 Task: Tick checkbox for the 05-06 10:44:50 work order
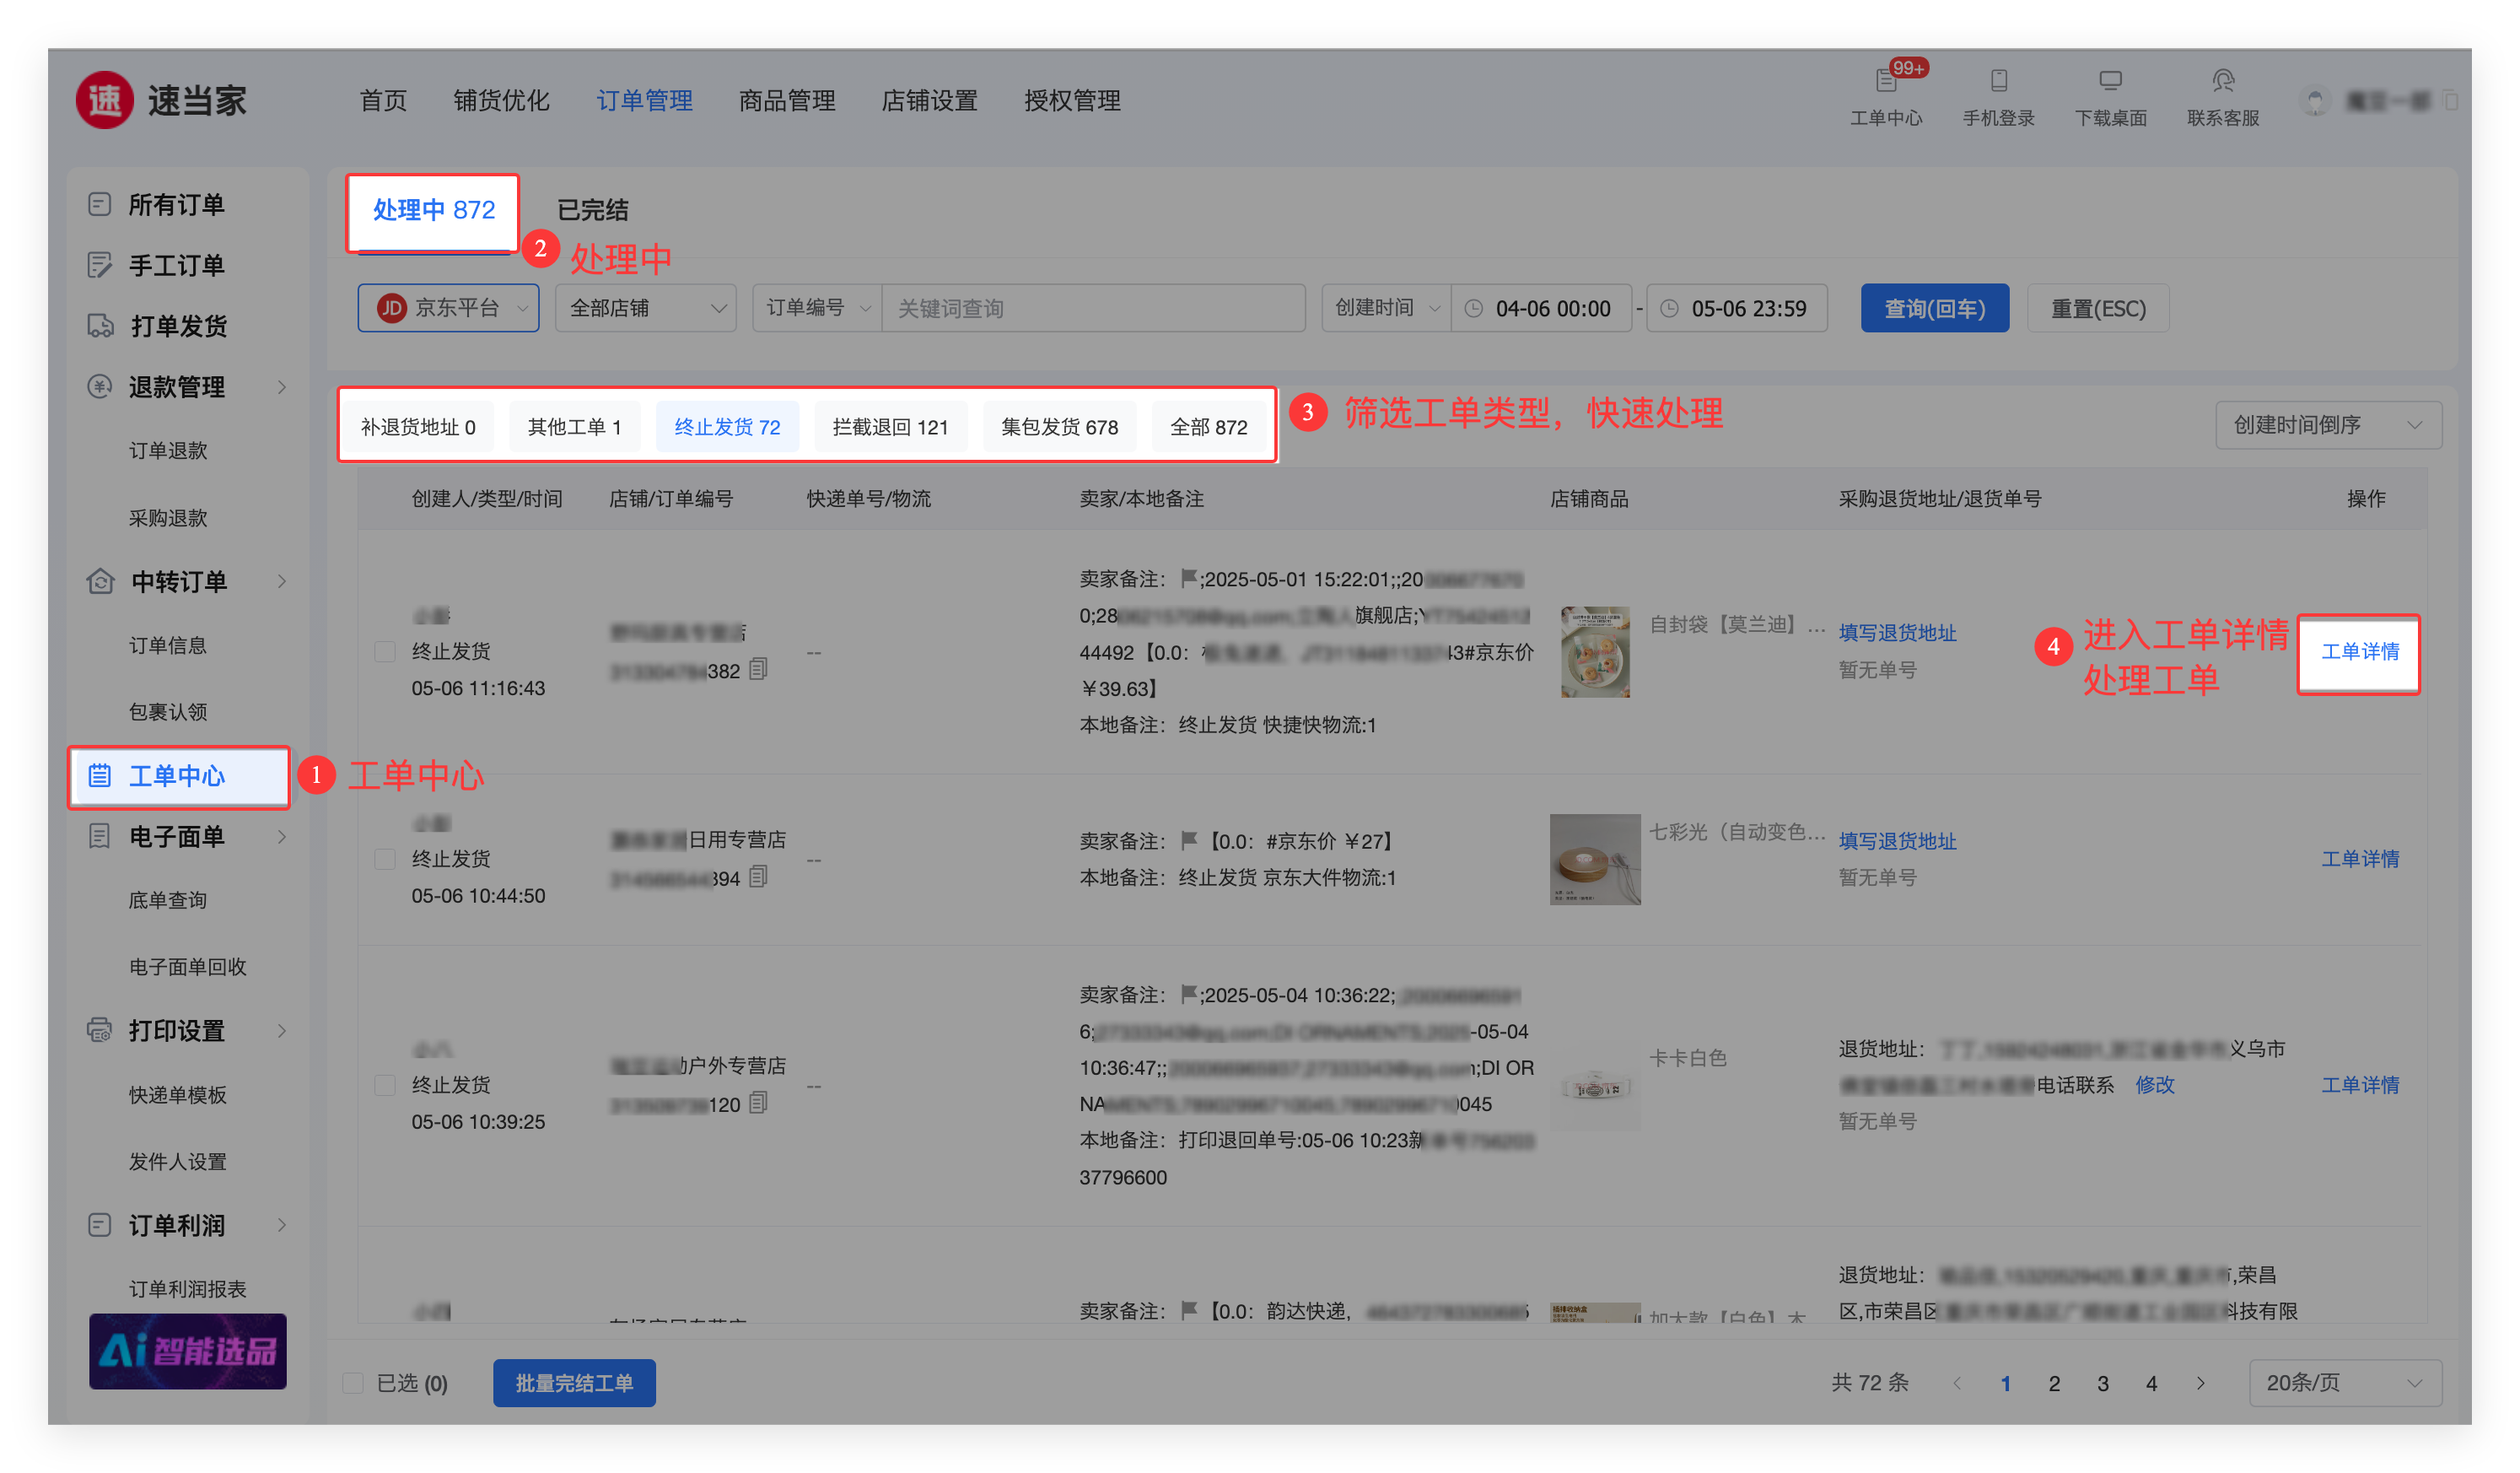(x=385, y=859)
